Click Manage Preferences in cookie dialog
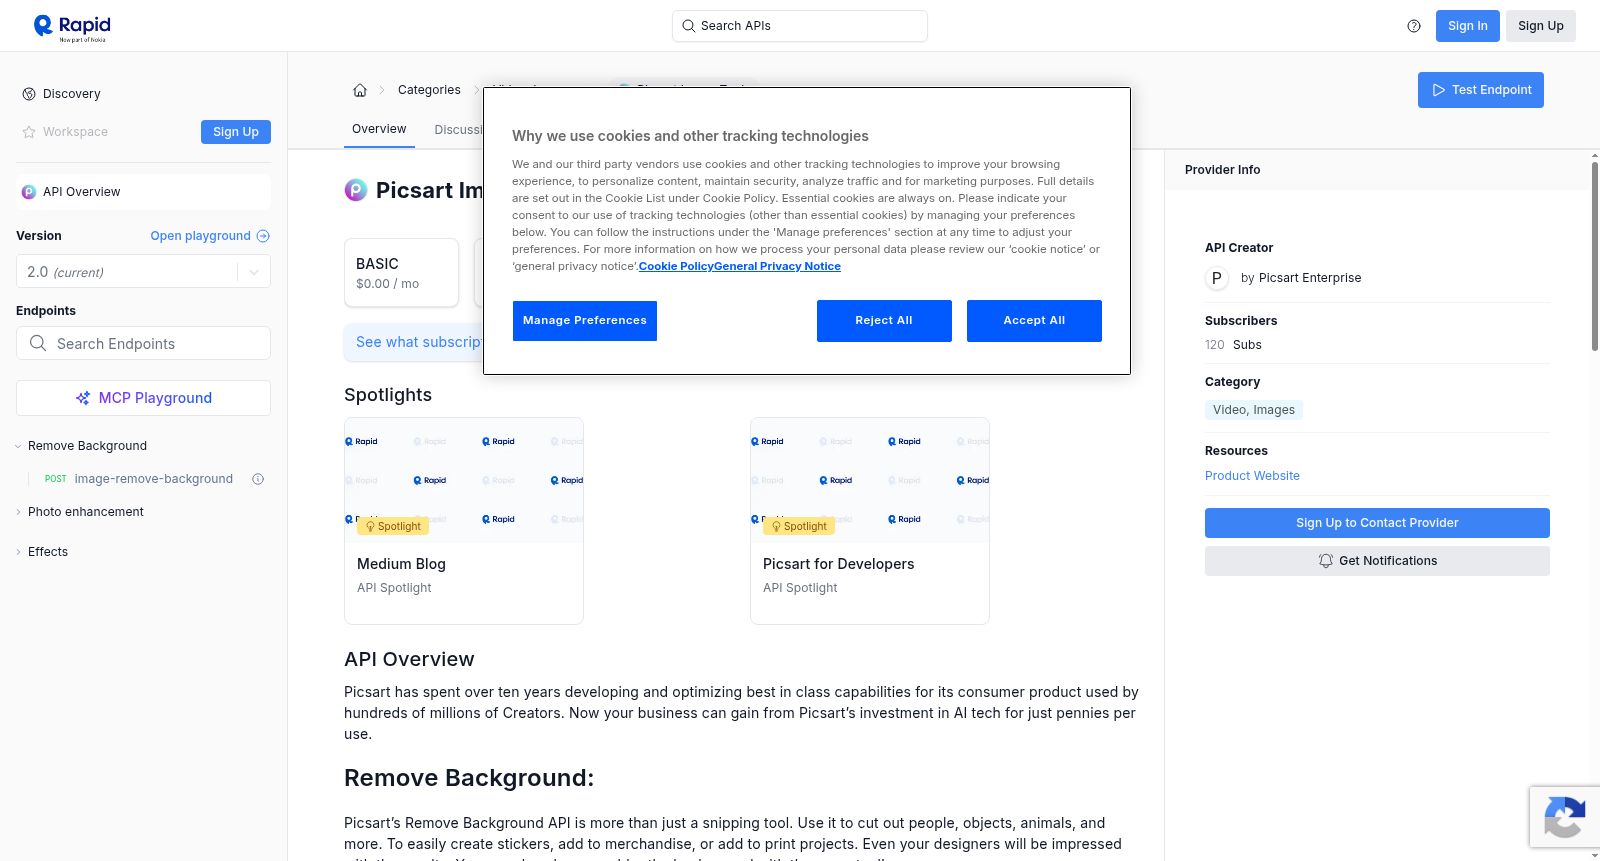Image resolution: width=1600 pixels, height=861 pixels. tap(585, 321)
